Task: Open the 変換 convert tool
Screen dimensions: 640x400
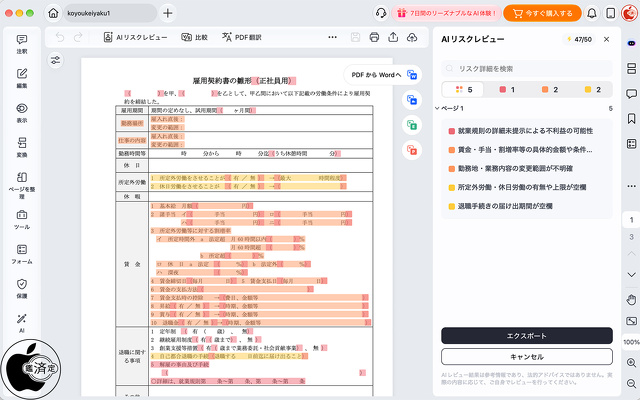Action: coord(22,147)
